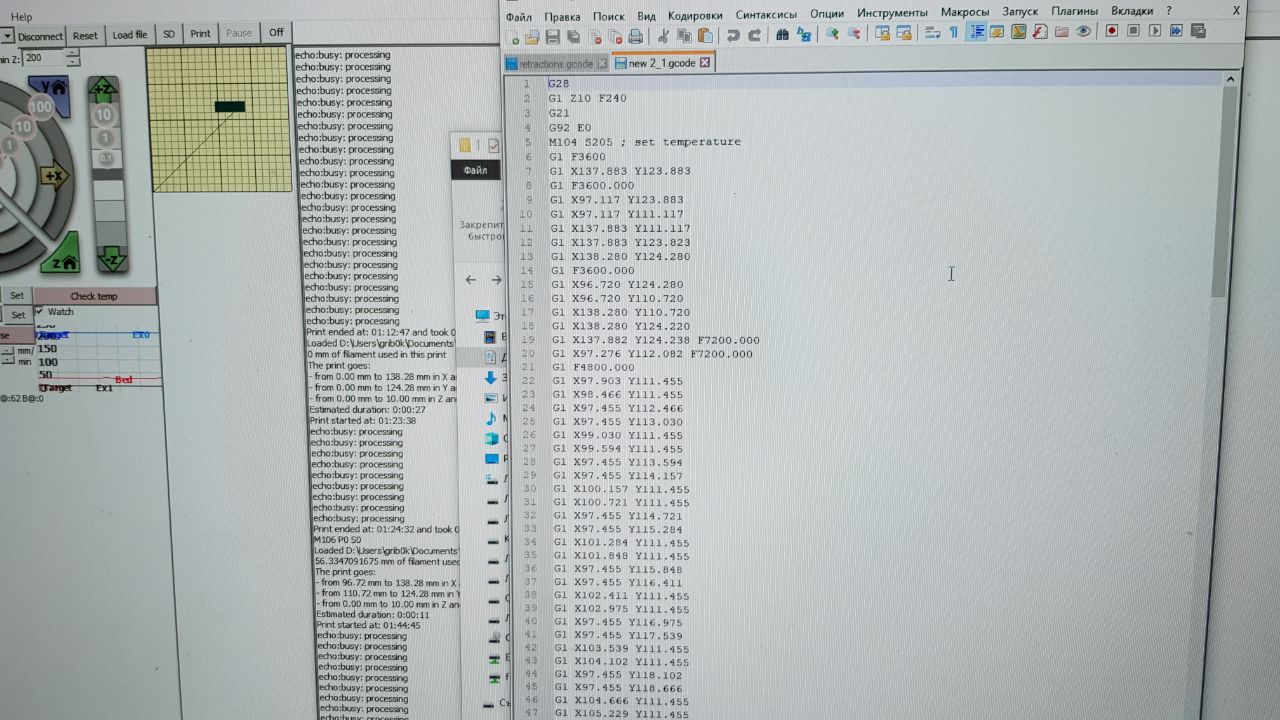
Task: Click the Undo arrow icon
Action: coord(733,36)
